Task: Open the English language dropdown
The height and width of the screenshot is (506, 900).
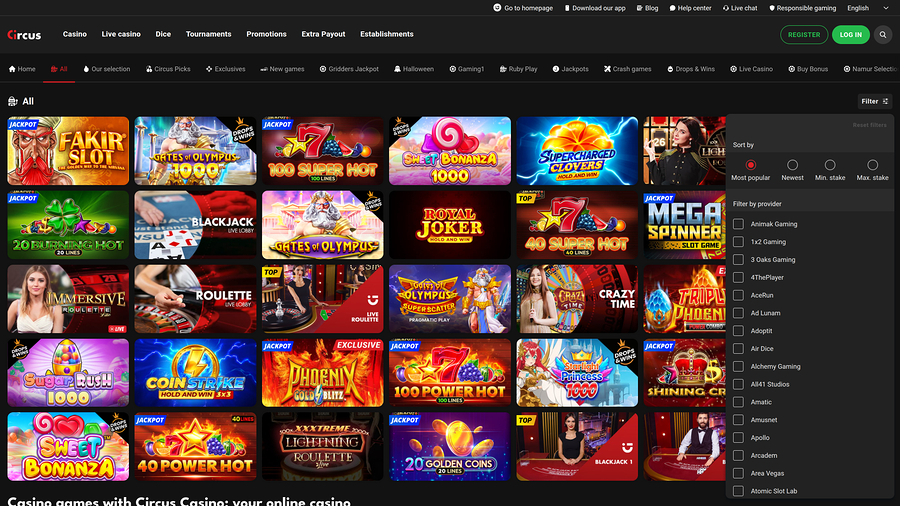Action: pyautogui.click(x=867, y=8)
